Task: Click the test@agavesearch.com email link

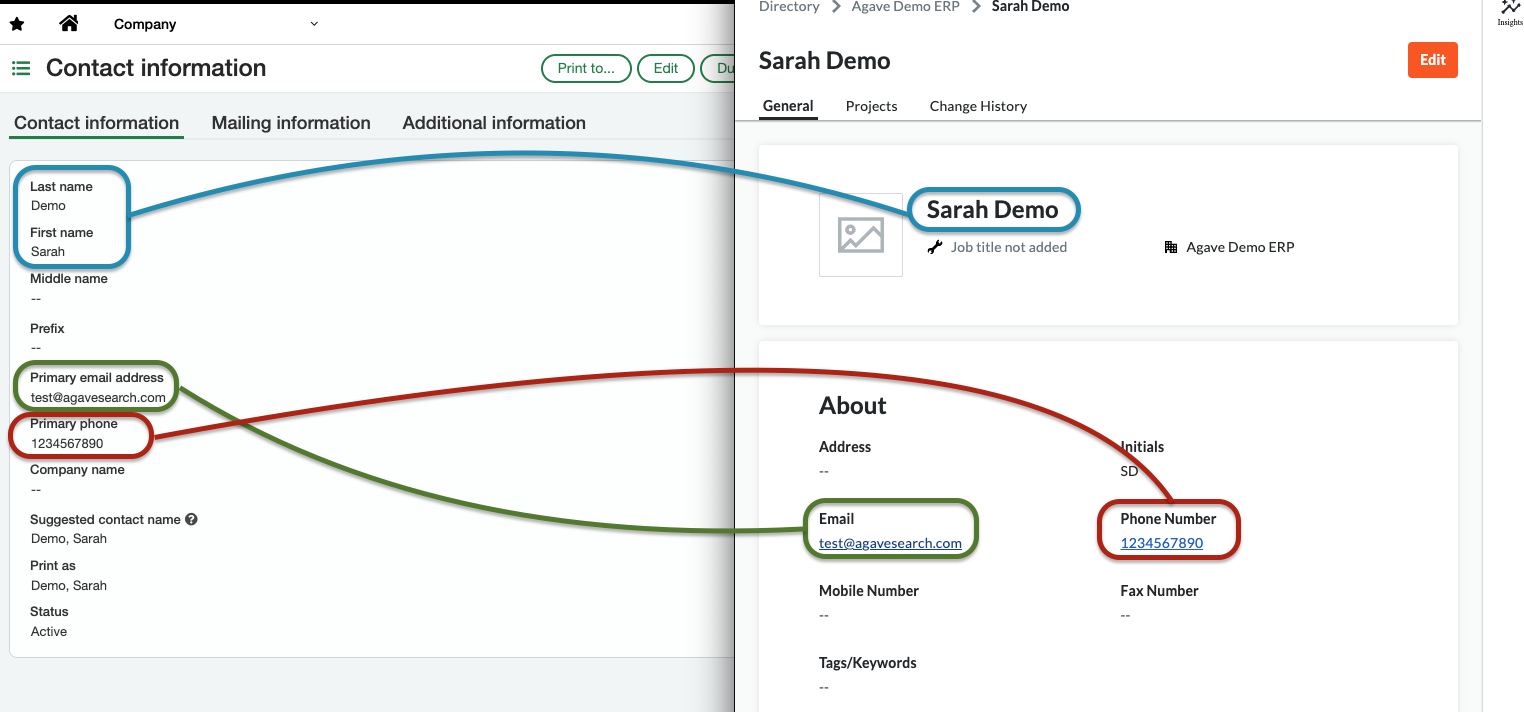Action: 890,543
